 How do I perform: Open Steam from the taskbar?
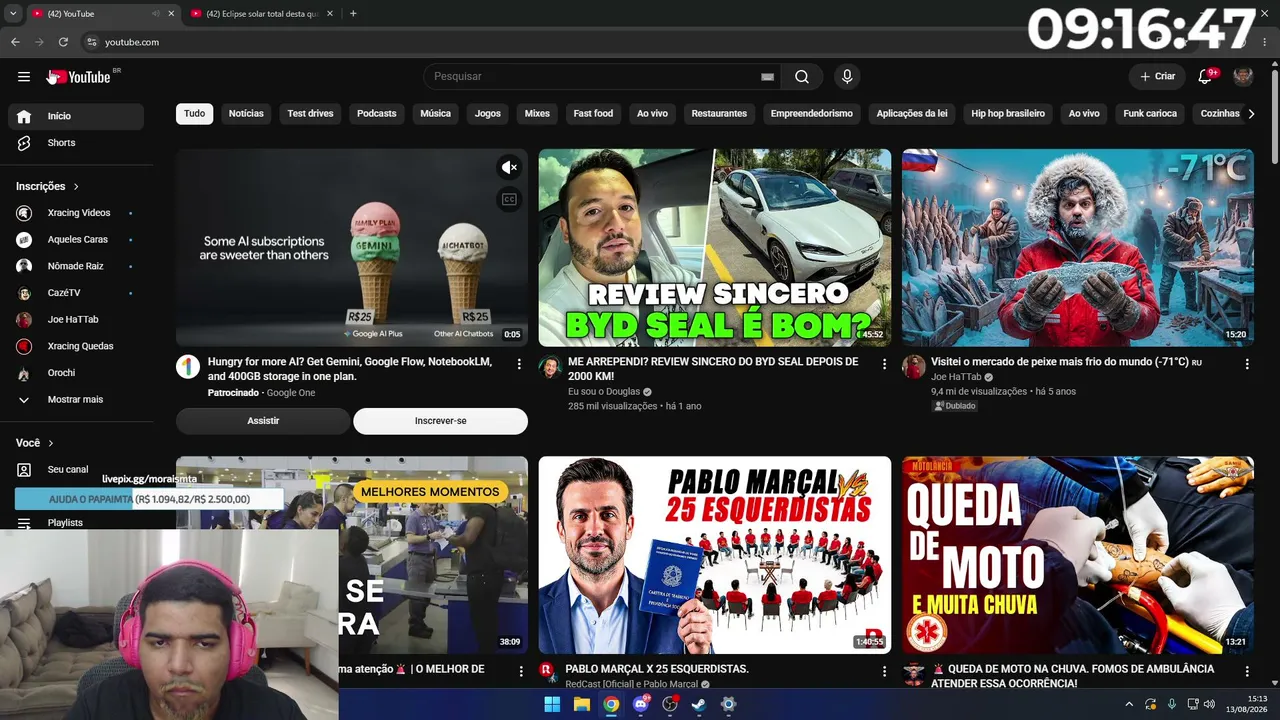click(699, 705)
